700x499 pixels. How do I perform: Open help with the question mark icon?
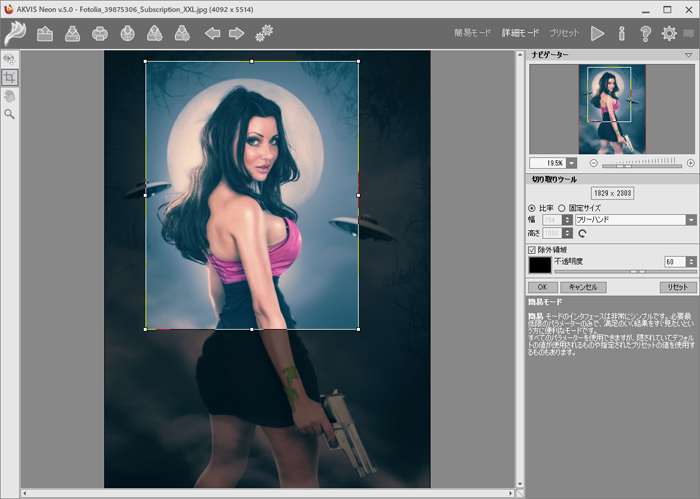[645, 33]
